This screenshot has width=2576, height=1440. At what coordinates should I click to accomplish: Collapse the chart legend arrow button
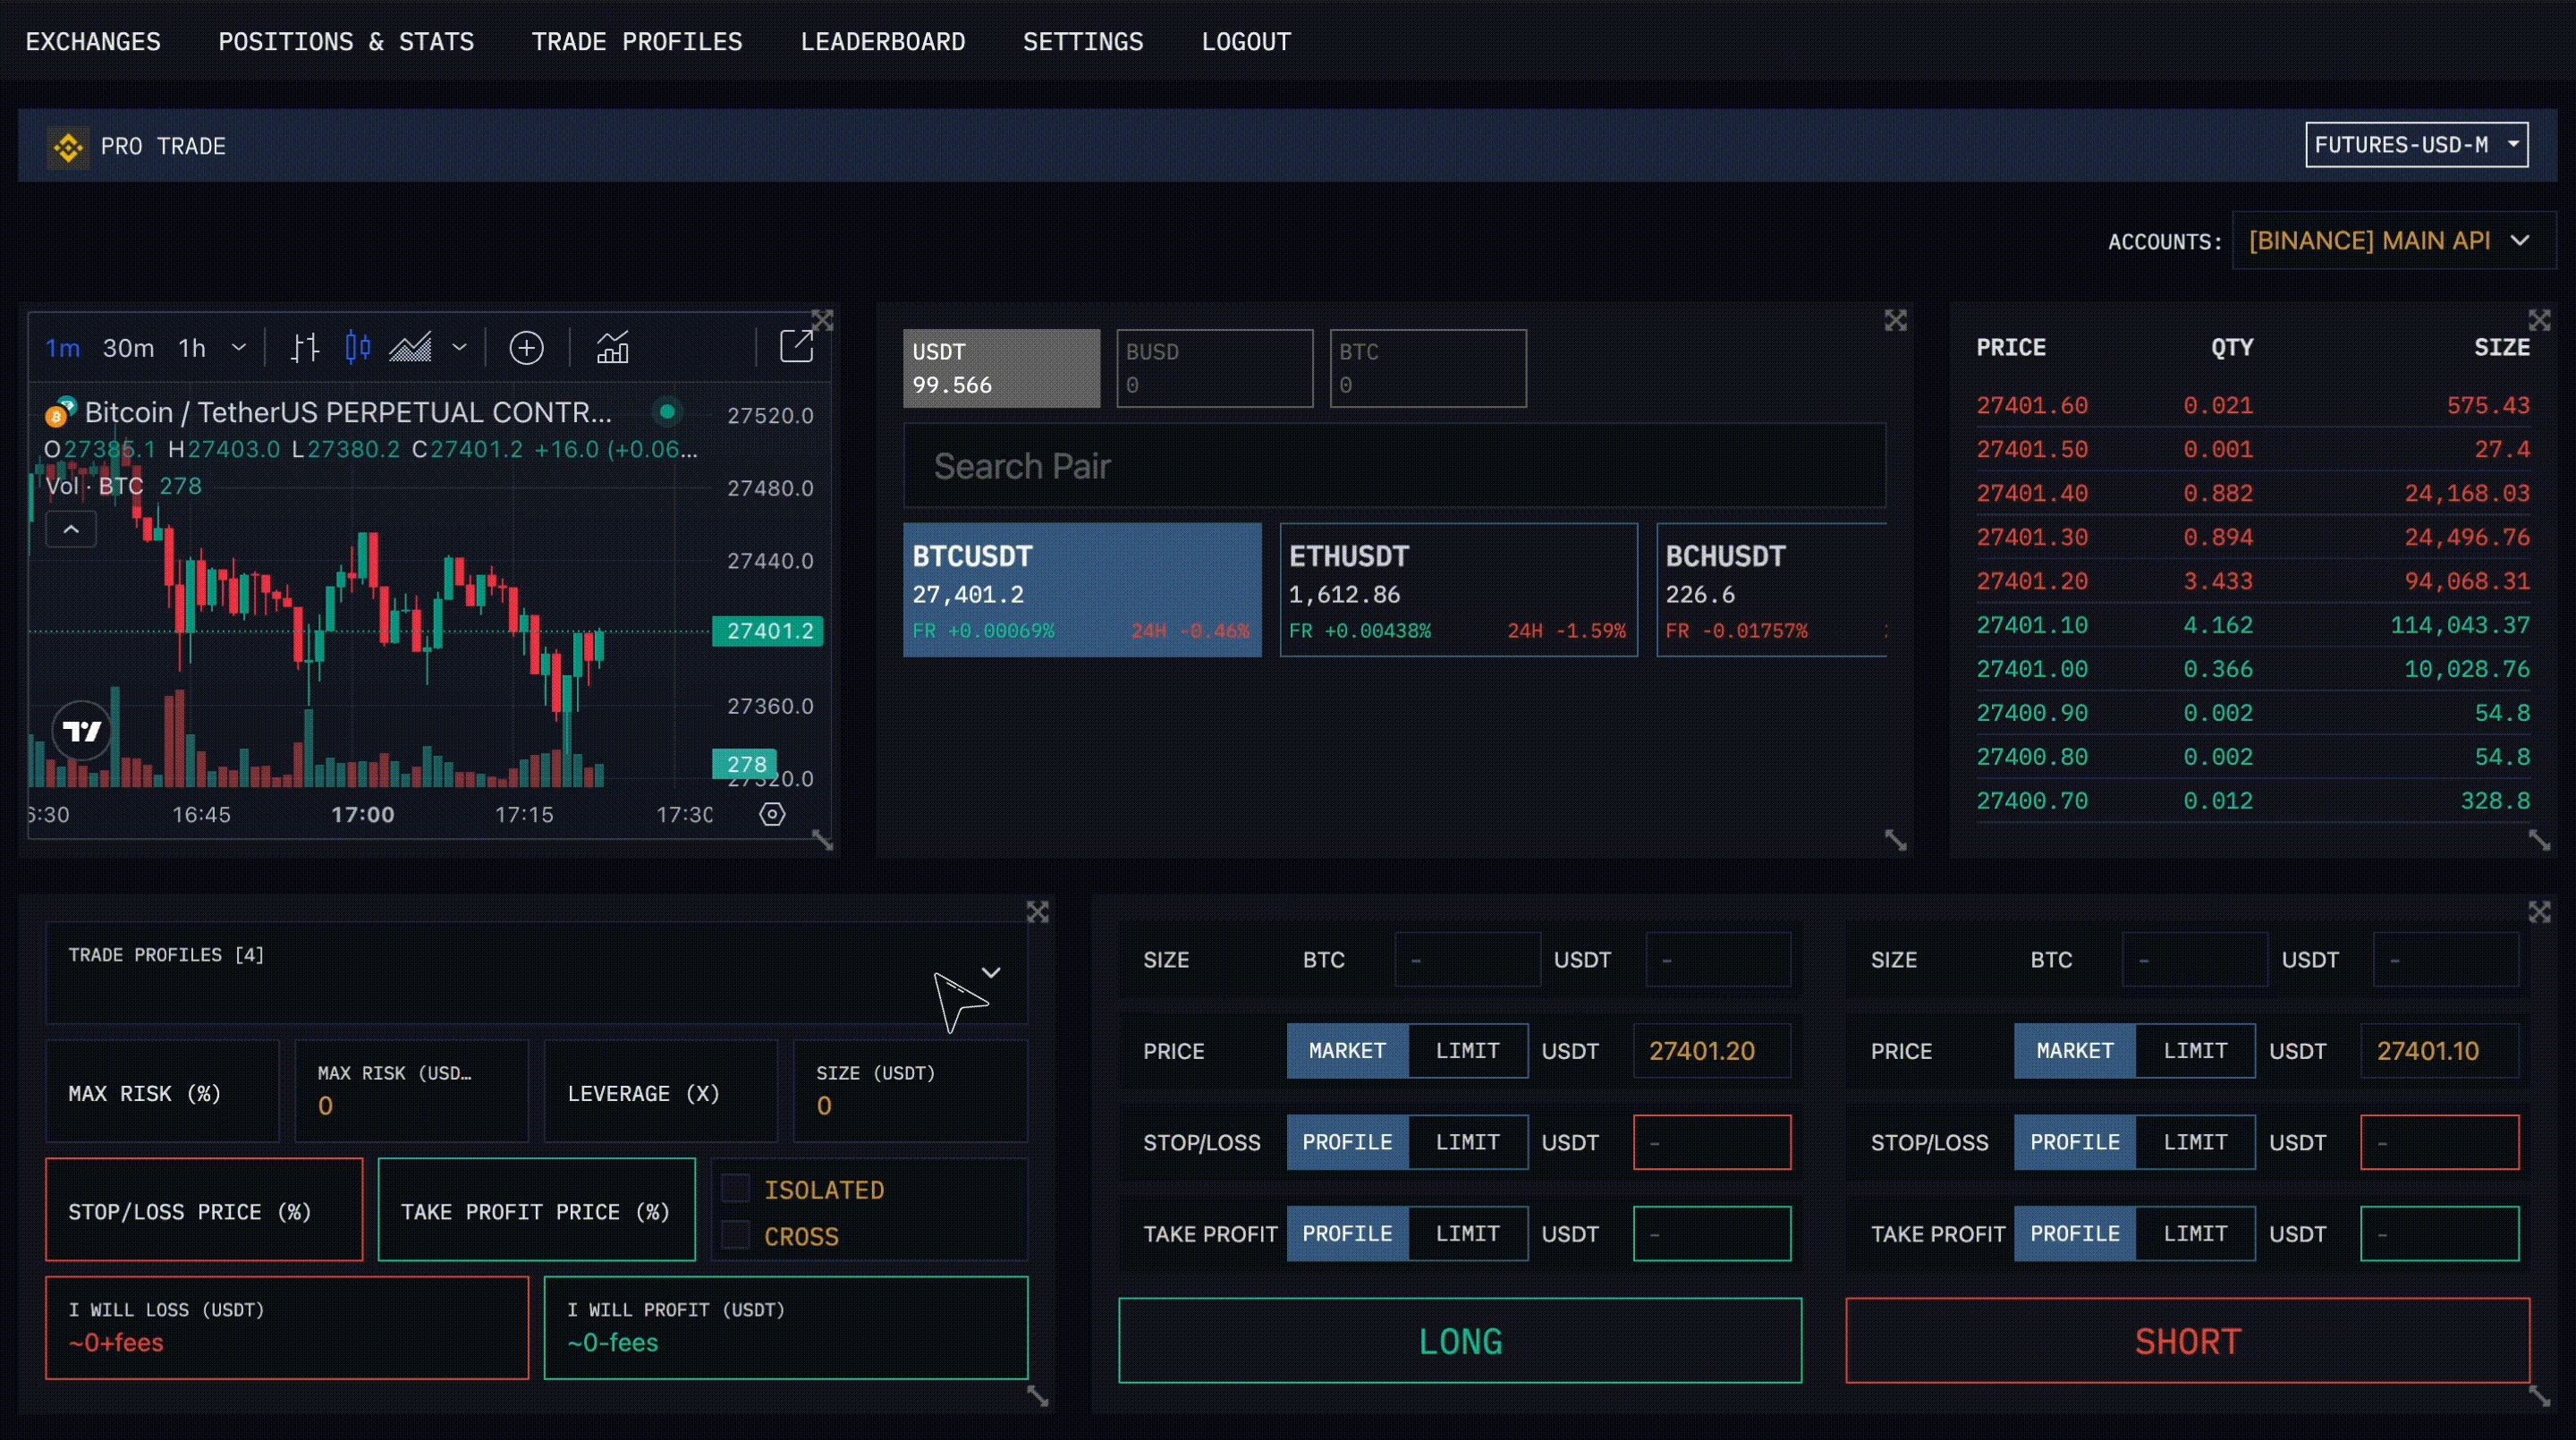coord(71,529)
